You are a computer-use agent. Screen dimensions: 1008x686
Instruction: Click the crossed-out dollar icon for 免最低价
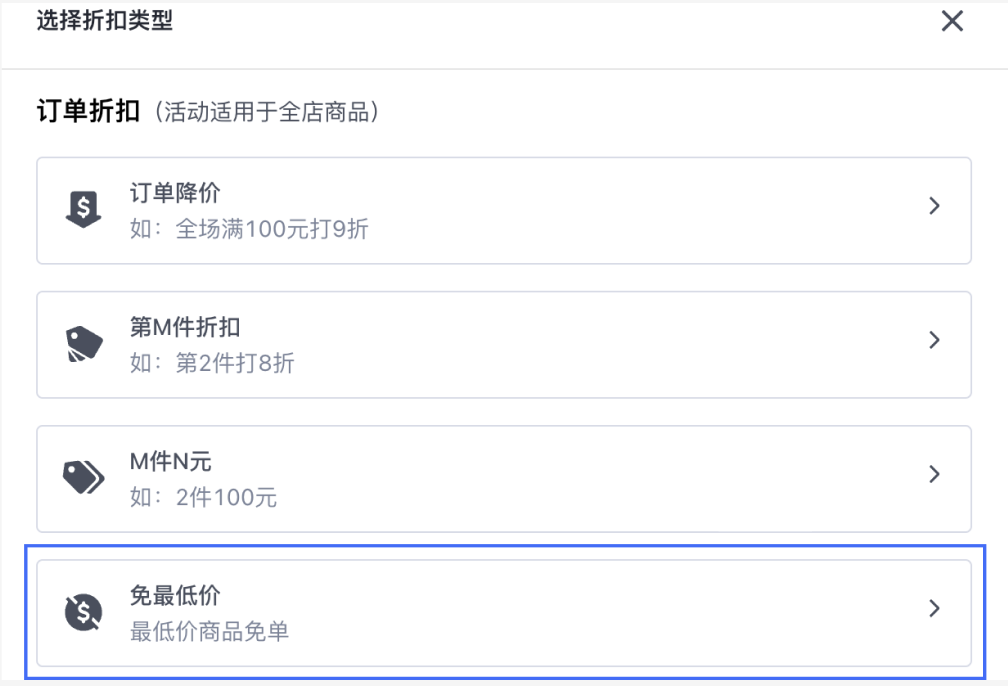point(84,611)
